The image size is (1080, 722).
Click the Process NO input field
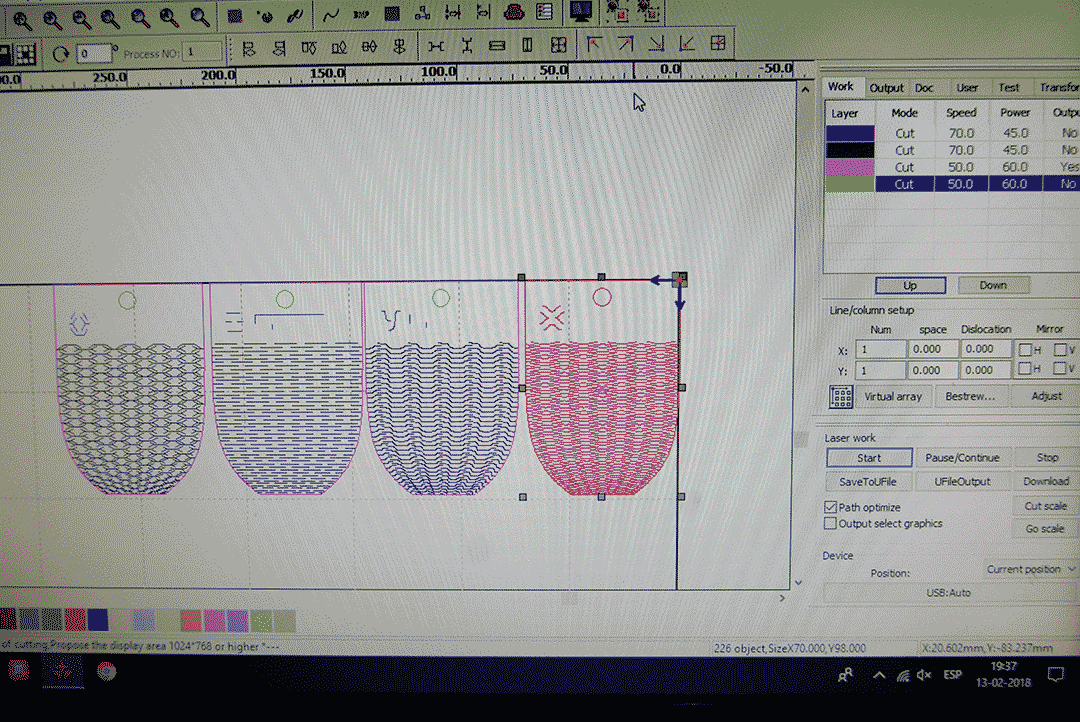(202, 52)
